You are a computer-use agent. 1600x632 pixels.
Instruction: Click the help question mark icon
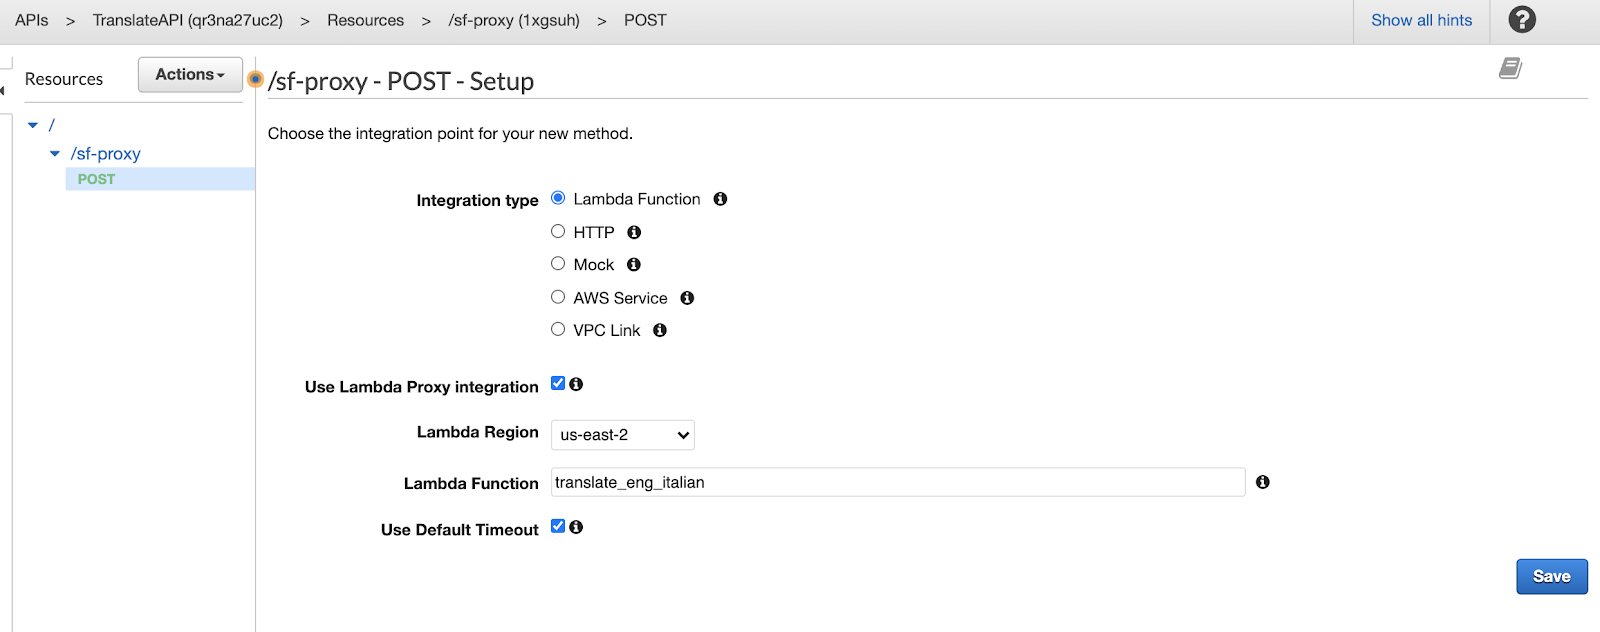1521,20
